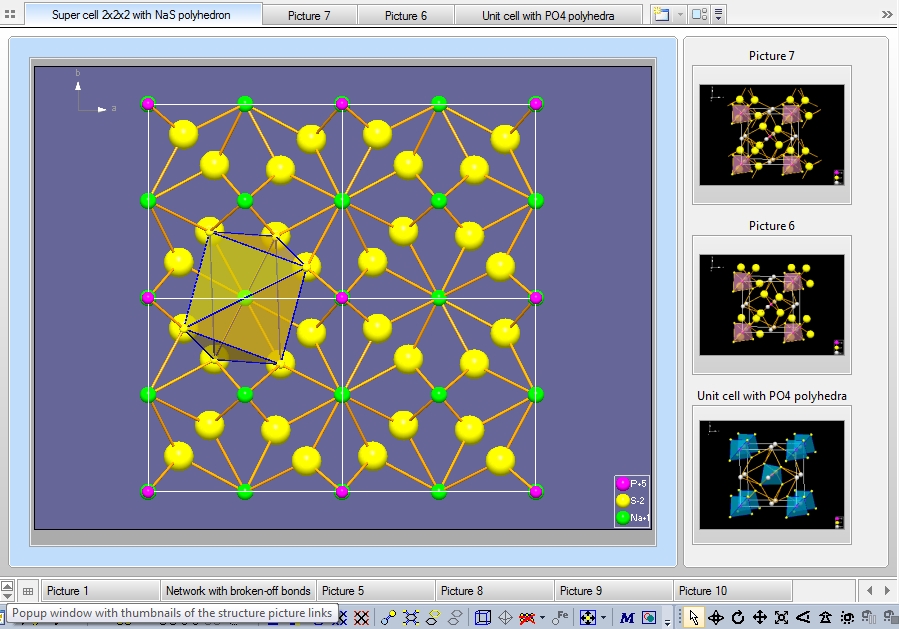Click the rotate tool icon
The width and height of the screenshot is (899, 629).
pos(738,618)
